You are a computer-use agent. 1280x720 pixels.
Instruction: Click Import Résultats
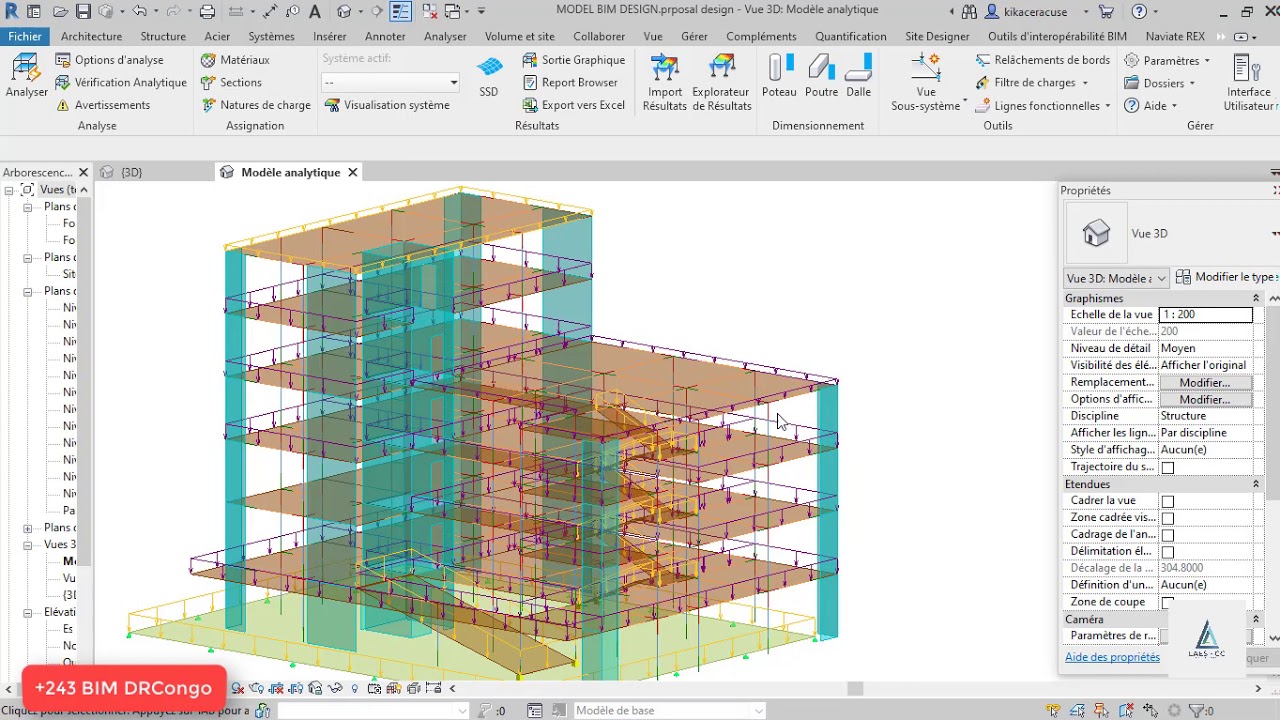(665, 82)
